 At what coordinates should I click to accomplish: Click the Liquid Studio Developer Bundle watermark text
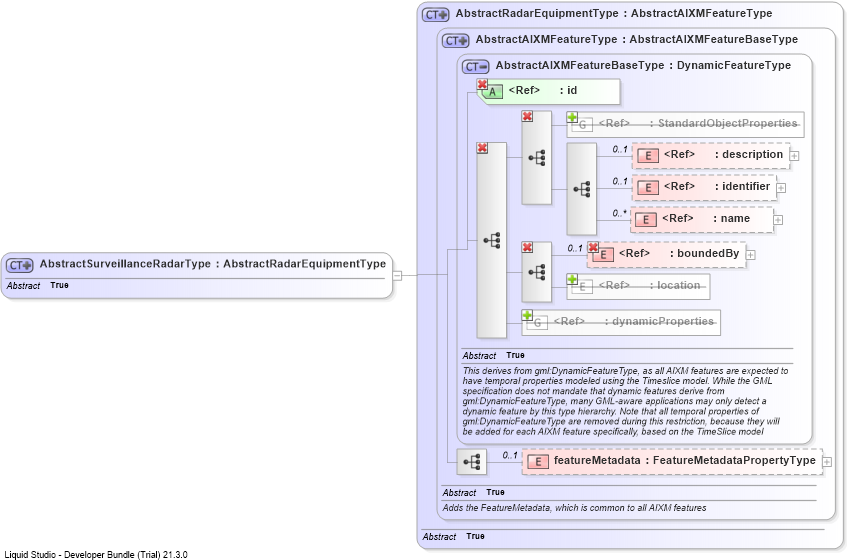click(x=96, y=555)
